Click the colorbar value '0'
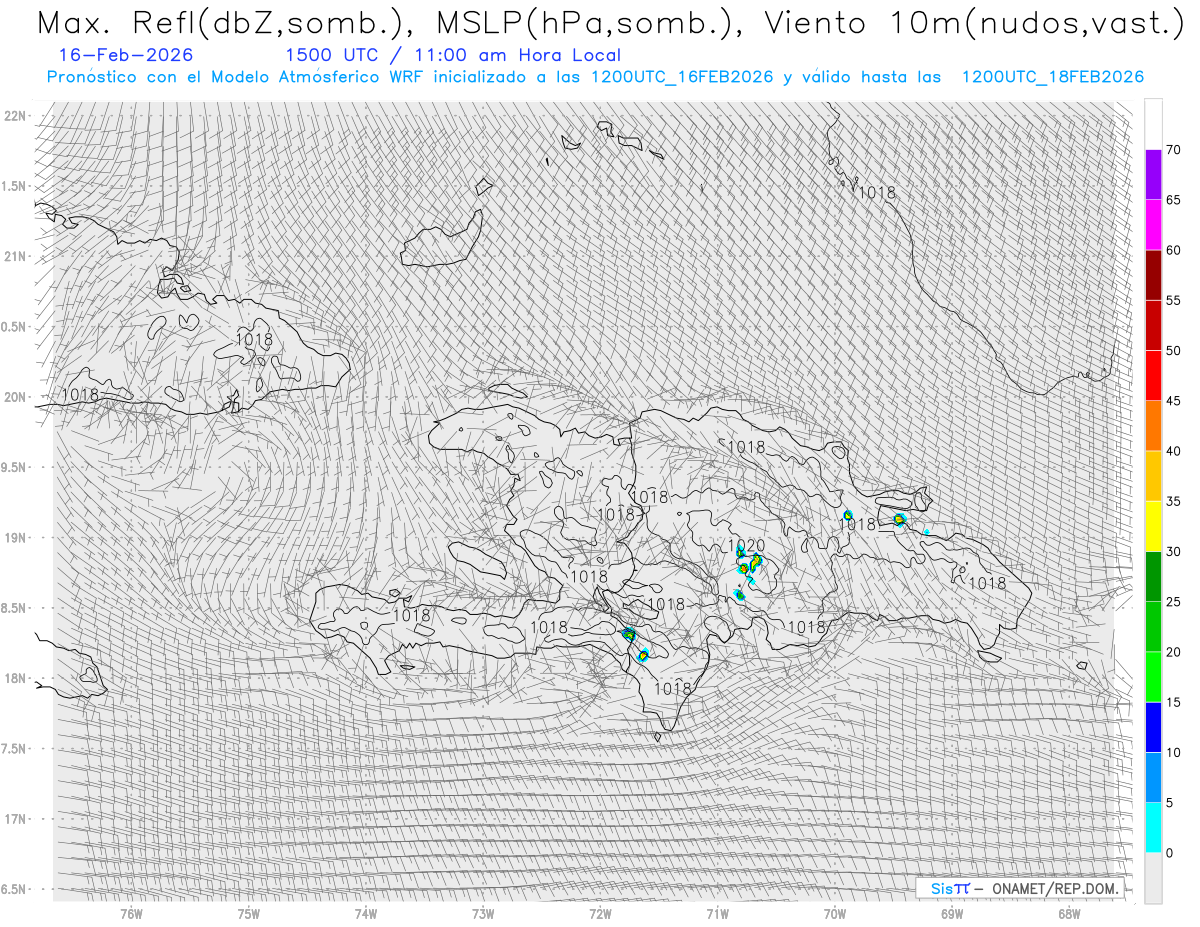The height and width of the screenshot is (927, 1200). coord(1169,853)
